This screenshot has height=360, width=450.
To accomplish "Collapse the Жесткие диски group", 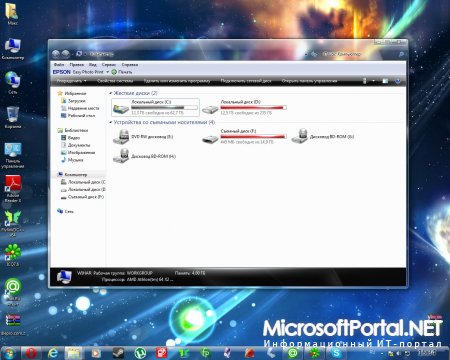I will pos(111,93).
